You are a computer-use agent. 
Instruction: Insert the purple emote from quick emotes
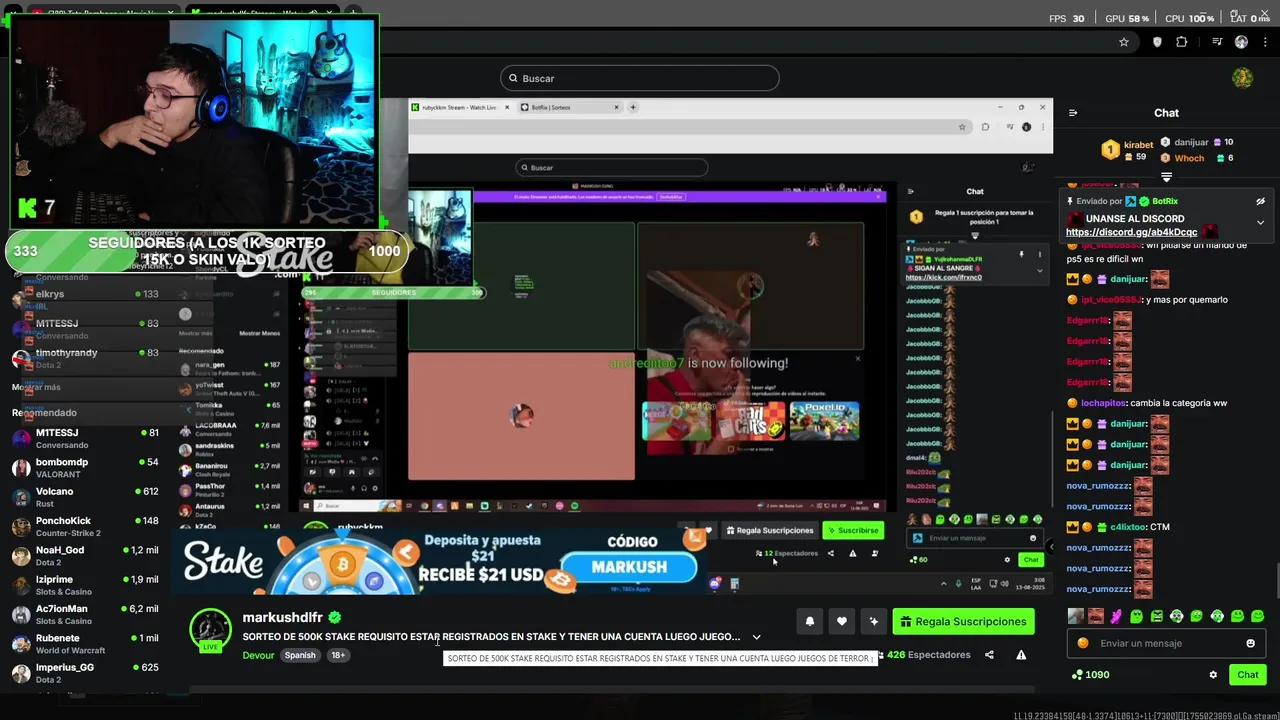point(1116,616)
